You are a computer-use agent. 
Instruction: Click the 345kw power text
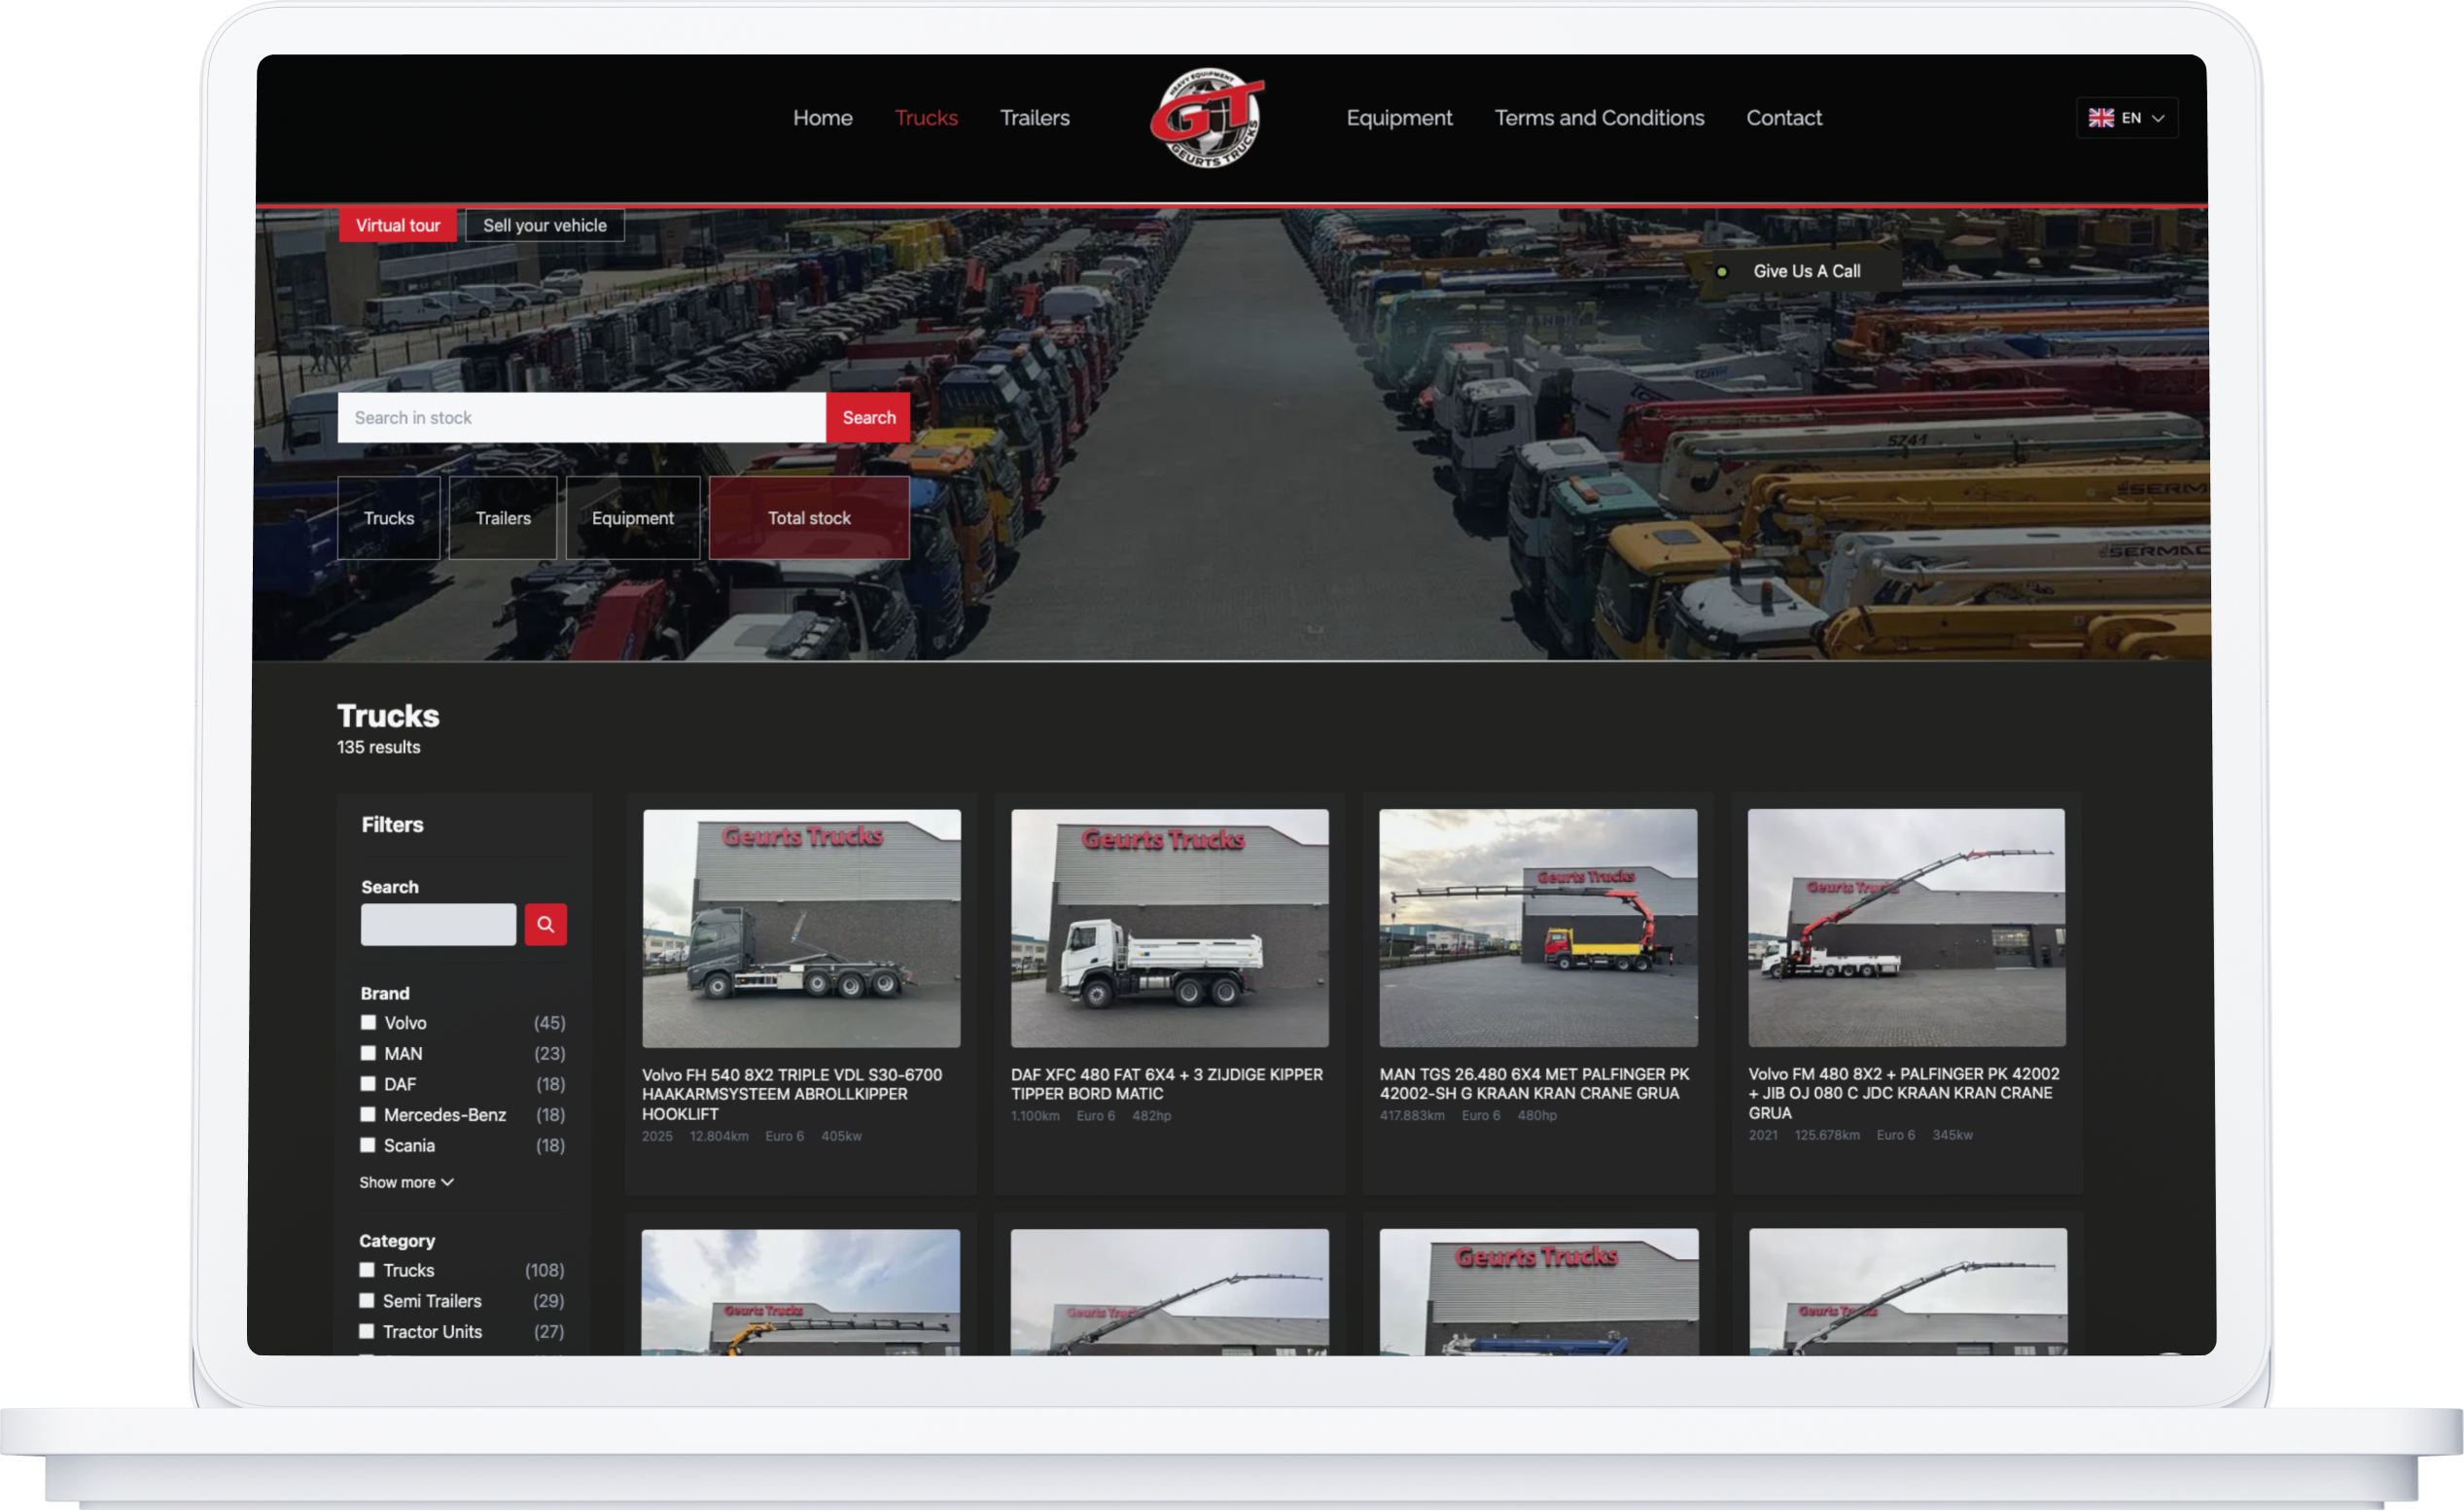click(x=1952, y=1136)
